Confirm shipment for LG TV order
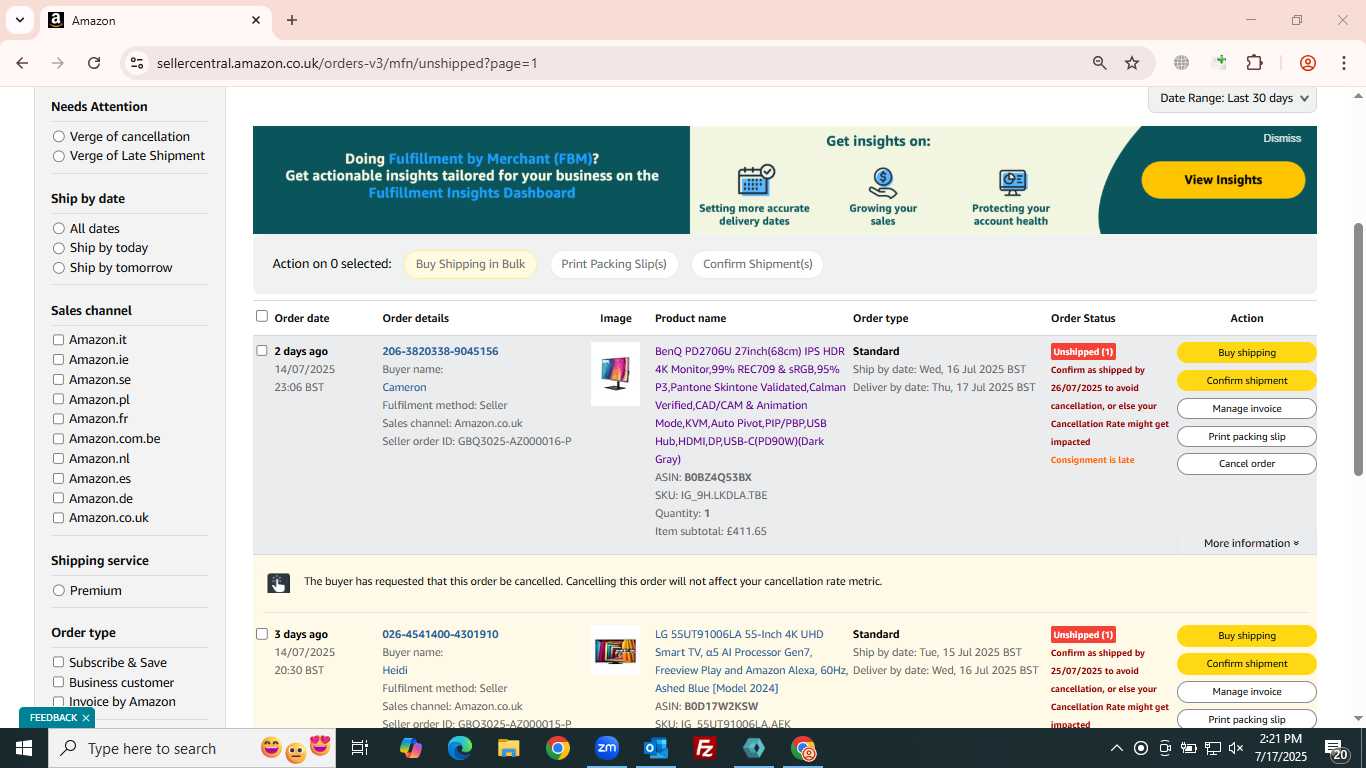 pyautogui.click(x=1247, y=664)
